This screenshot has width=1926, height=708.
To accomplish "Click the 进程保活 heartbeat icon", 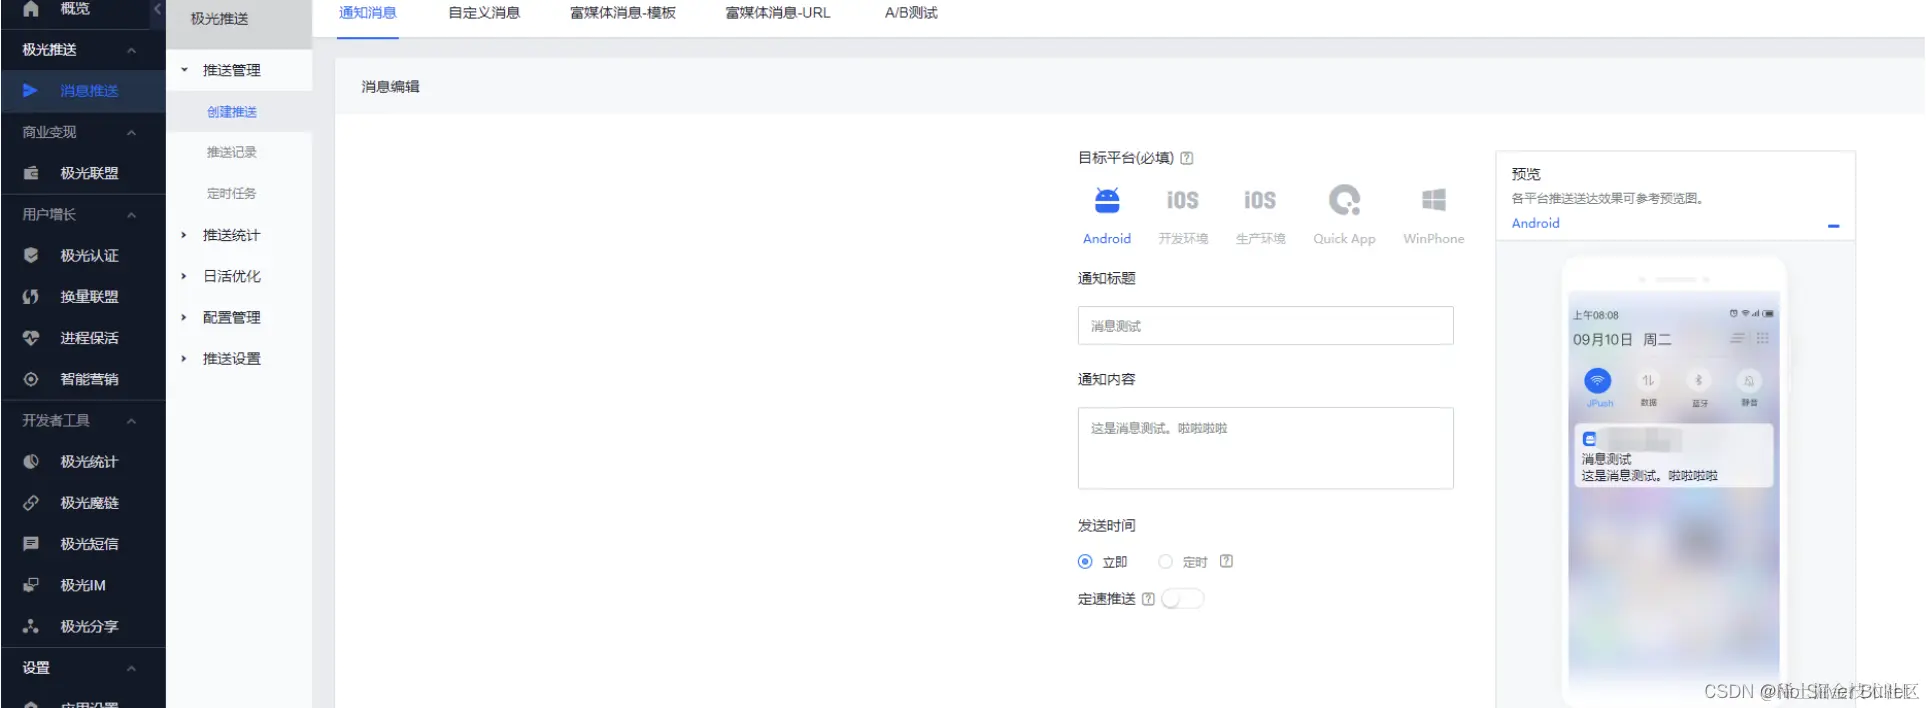I will tap(31, 338).
